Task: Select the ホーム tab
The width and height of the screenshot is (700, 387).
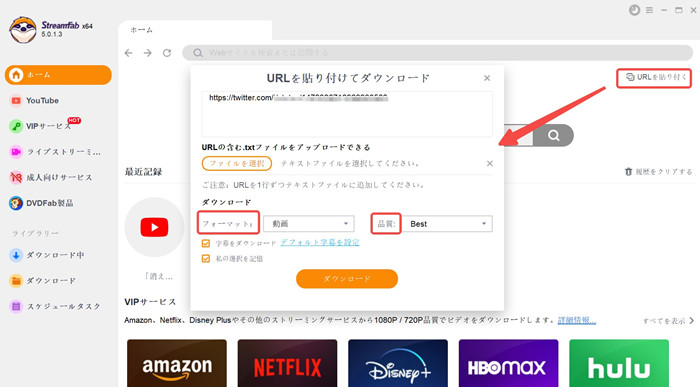Action: 195,30
